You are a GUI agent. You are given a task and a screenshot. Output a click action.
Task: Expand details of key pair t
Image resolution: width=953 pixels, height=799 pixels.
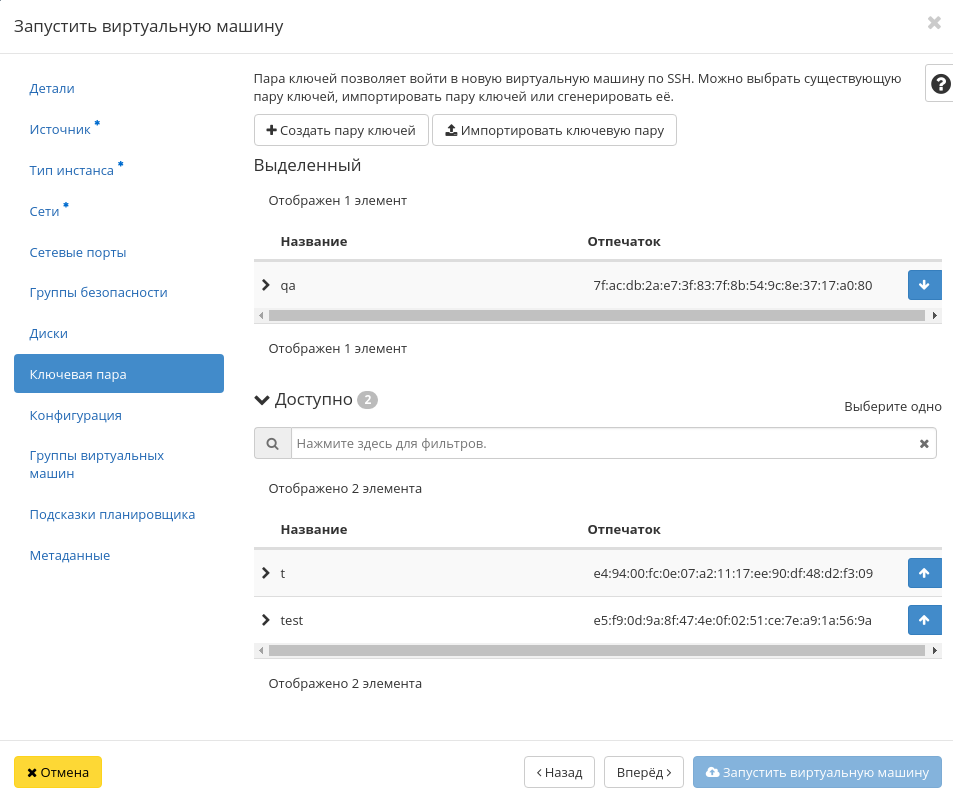pos(265,573)
